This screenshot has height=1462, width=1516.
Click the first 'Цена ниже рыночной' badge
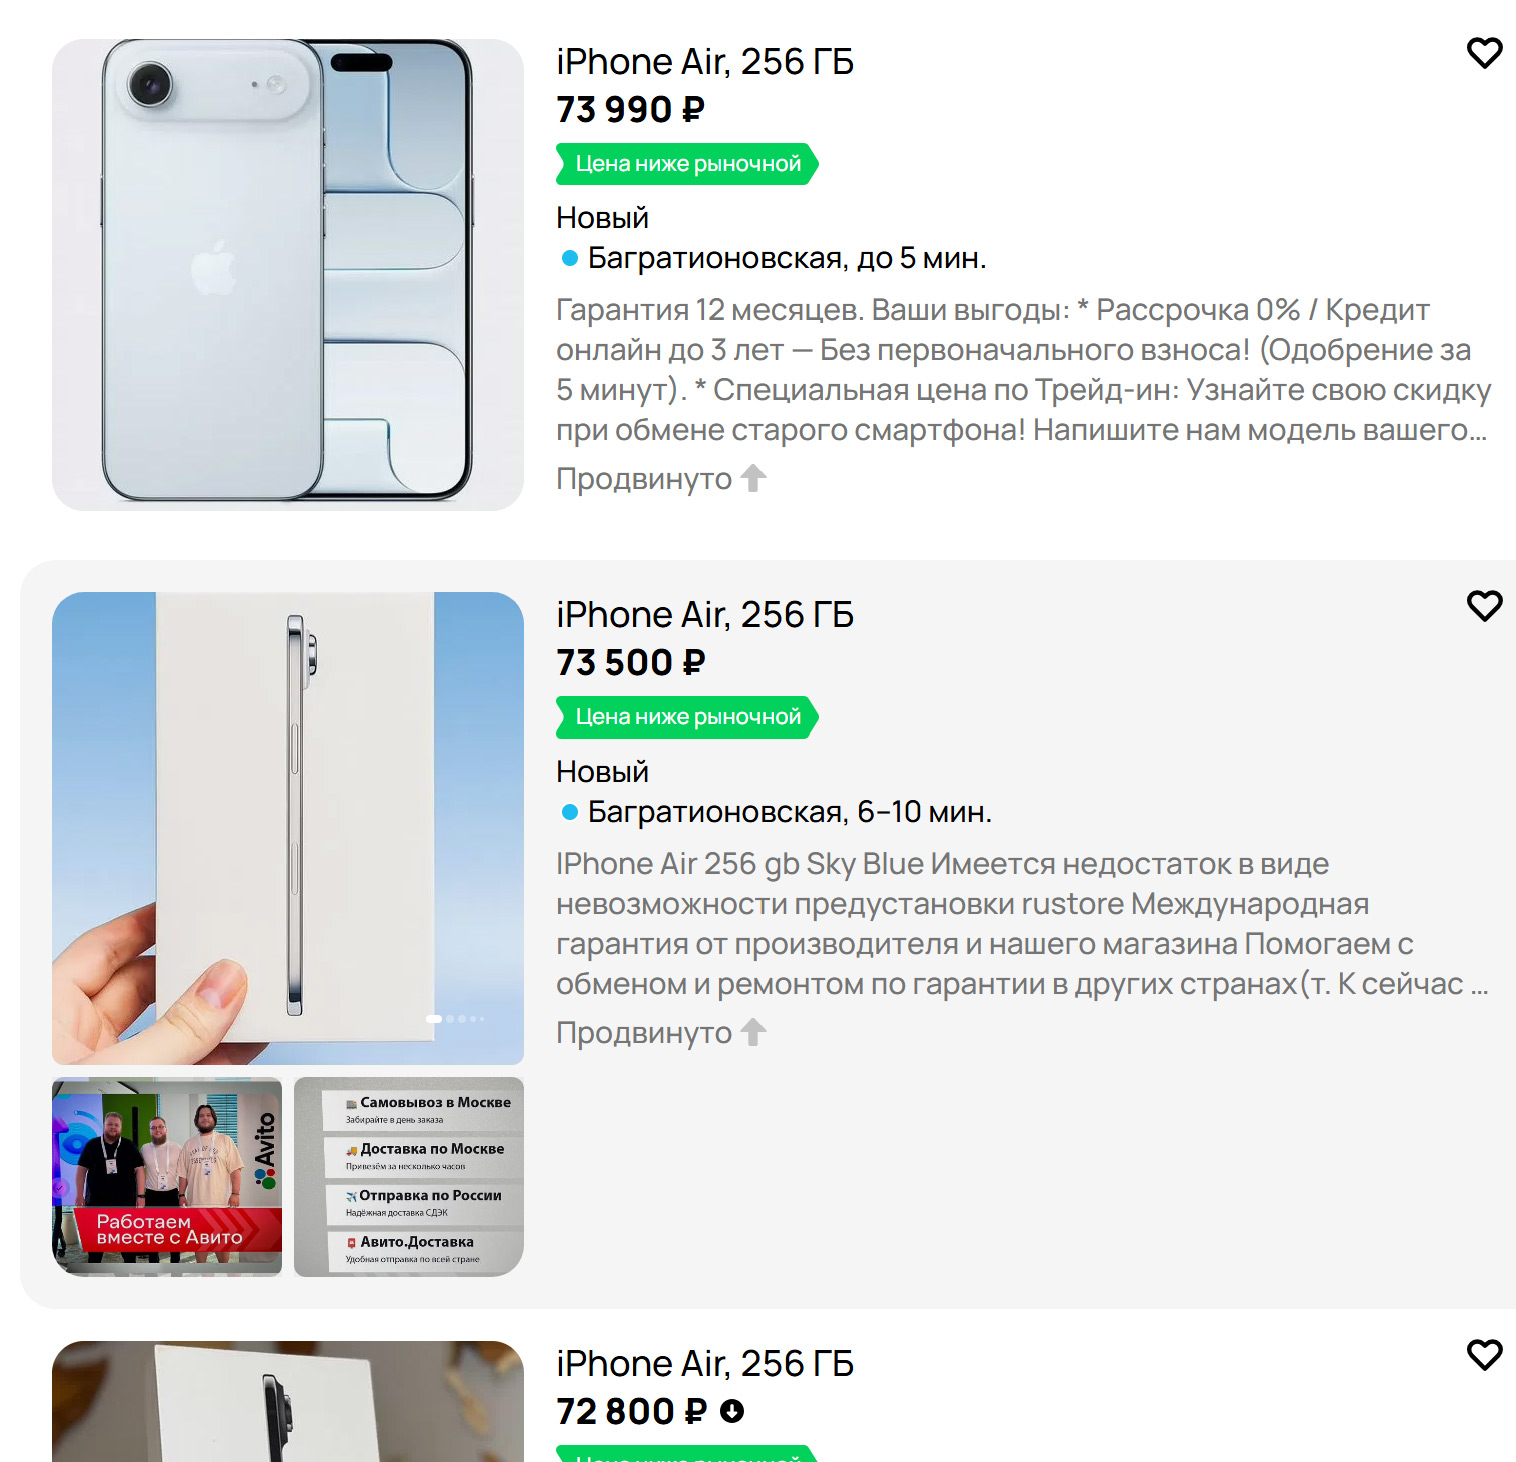[x=687, y=164]
